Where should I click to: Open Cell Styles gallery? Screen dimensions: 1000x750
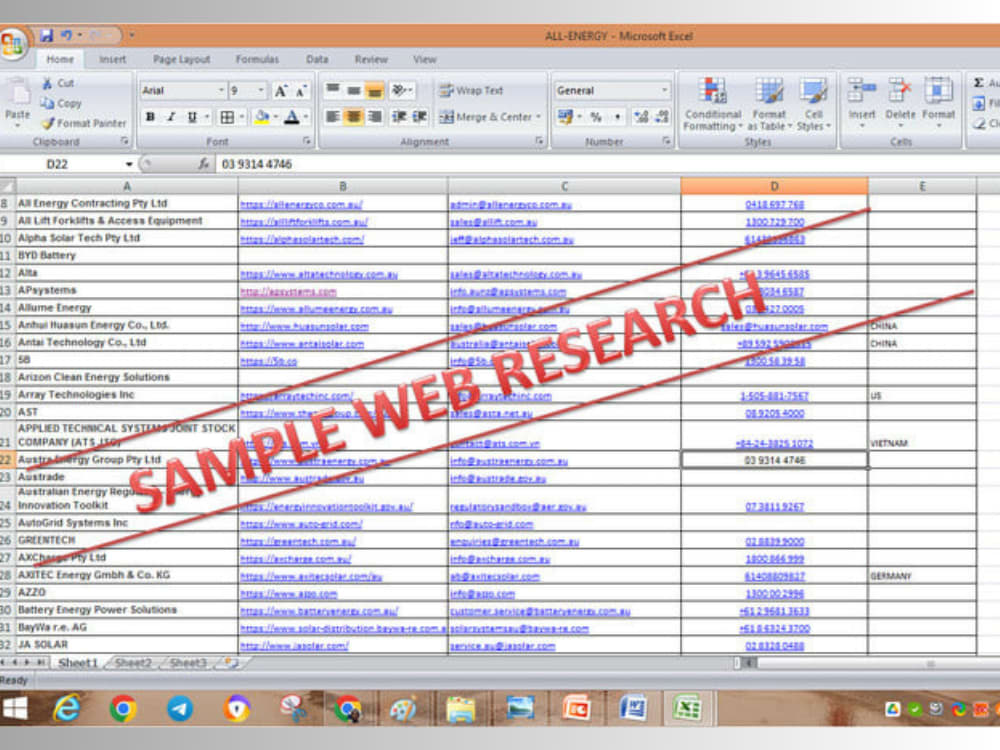(814, 104)
